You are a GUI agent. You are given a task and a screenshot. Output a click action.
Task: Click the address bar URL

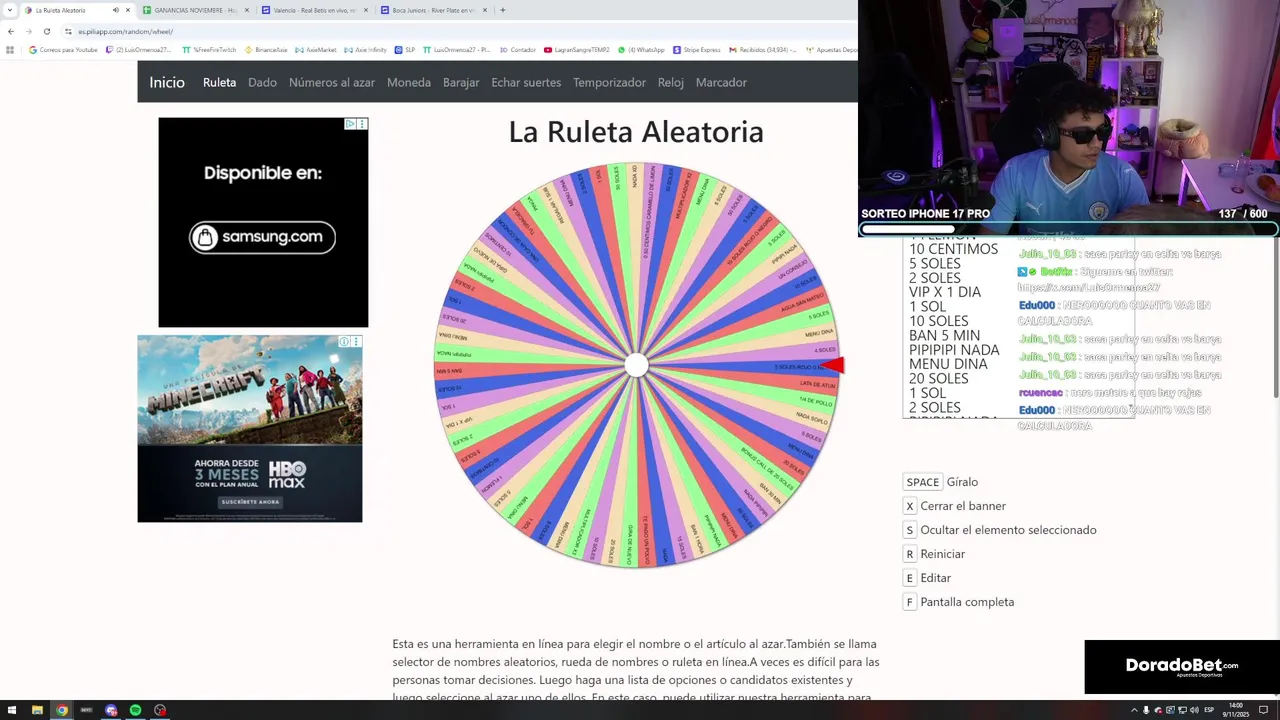[125, 31]
